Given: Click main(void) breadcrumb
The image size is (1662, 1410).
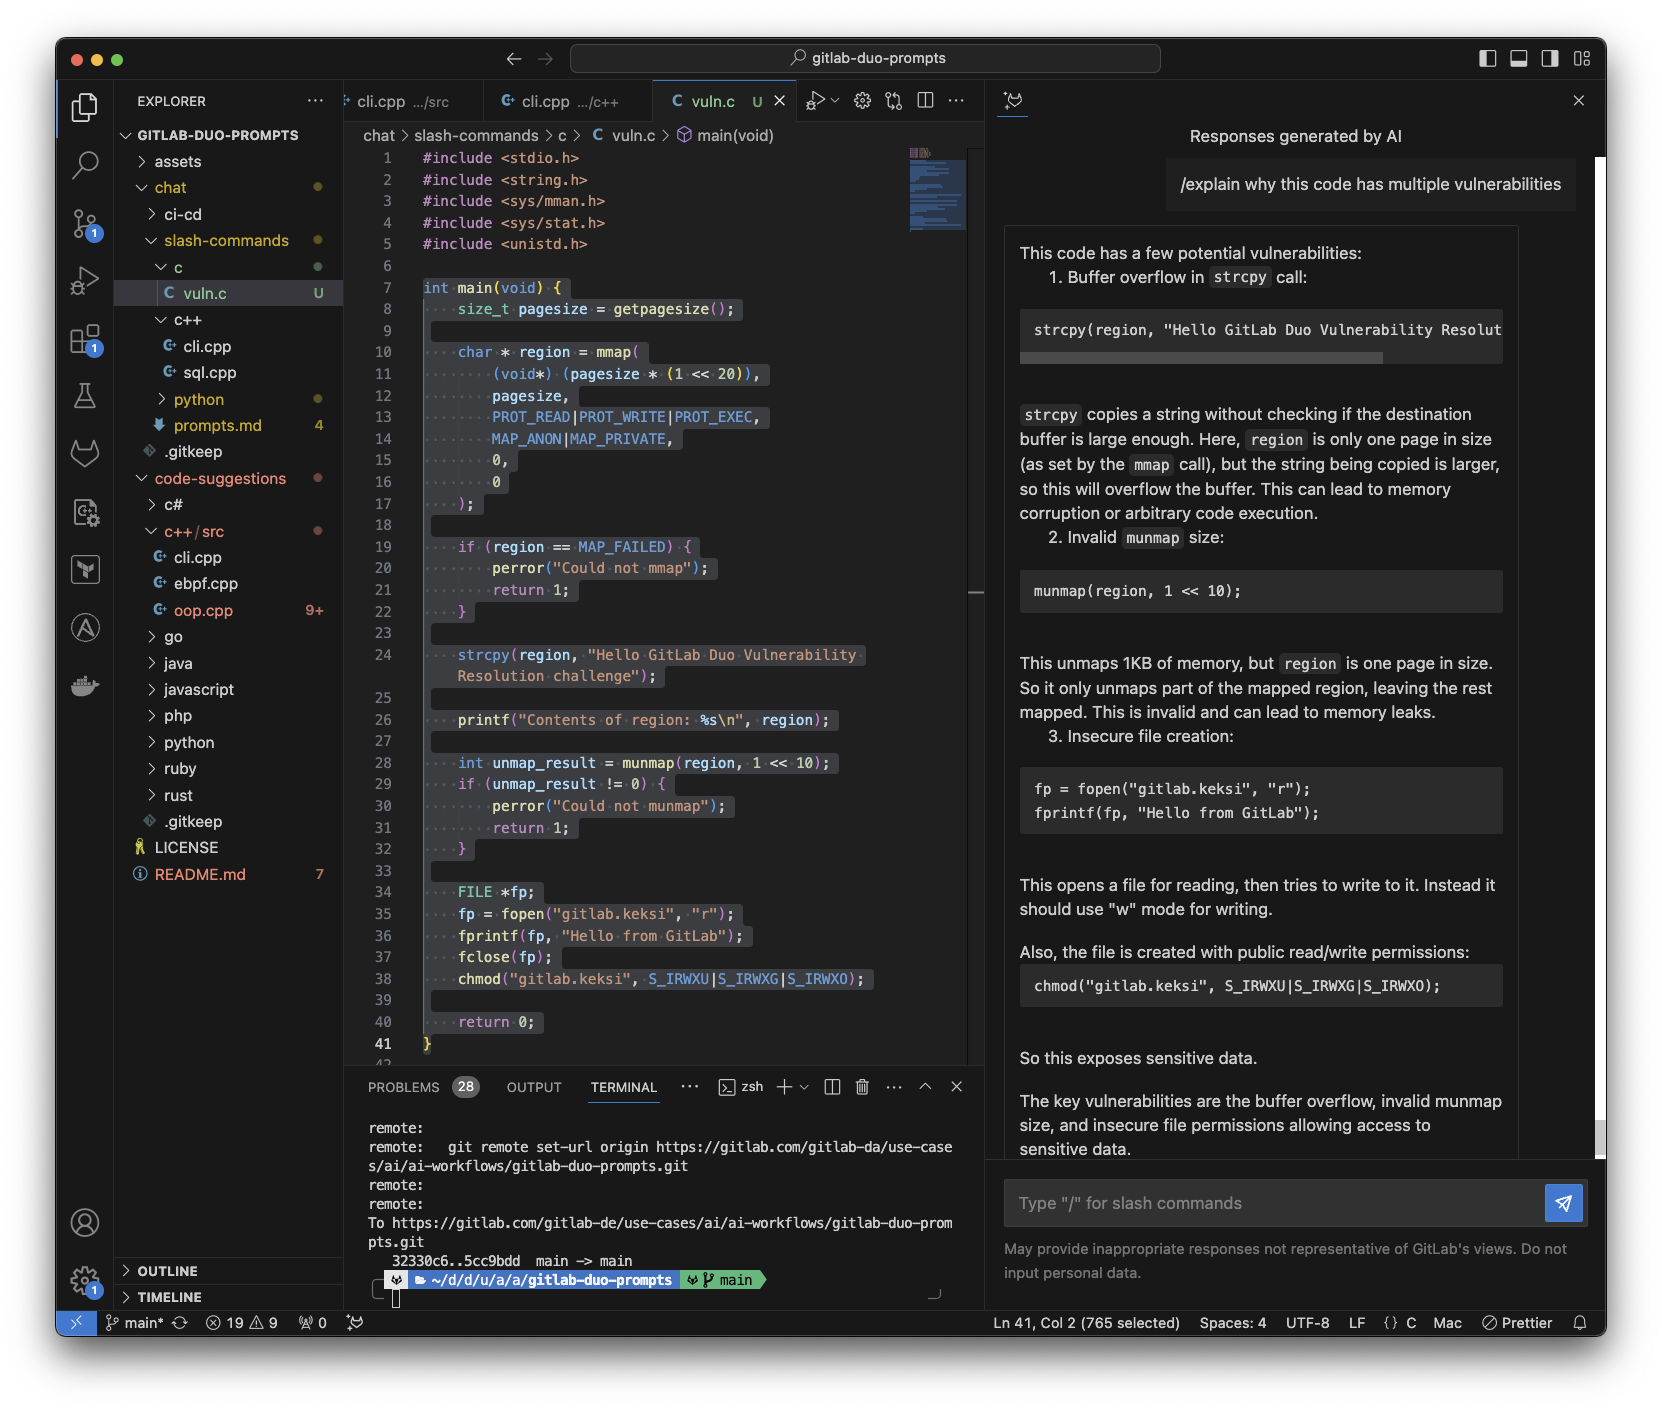Looking at the screenshot, I should pos(726,135).
